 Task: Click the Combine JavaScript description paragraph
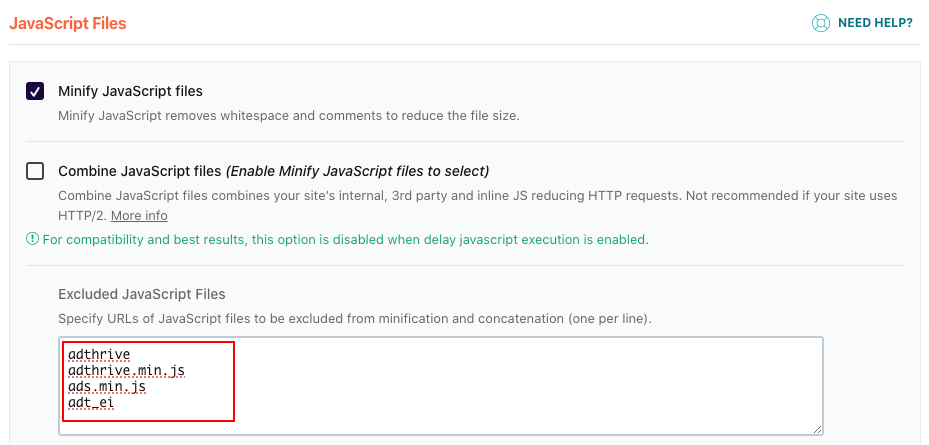point(478,206)
